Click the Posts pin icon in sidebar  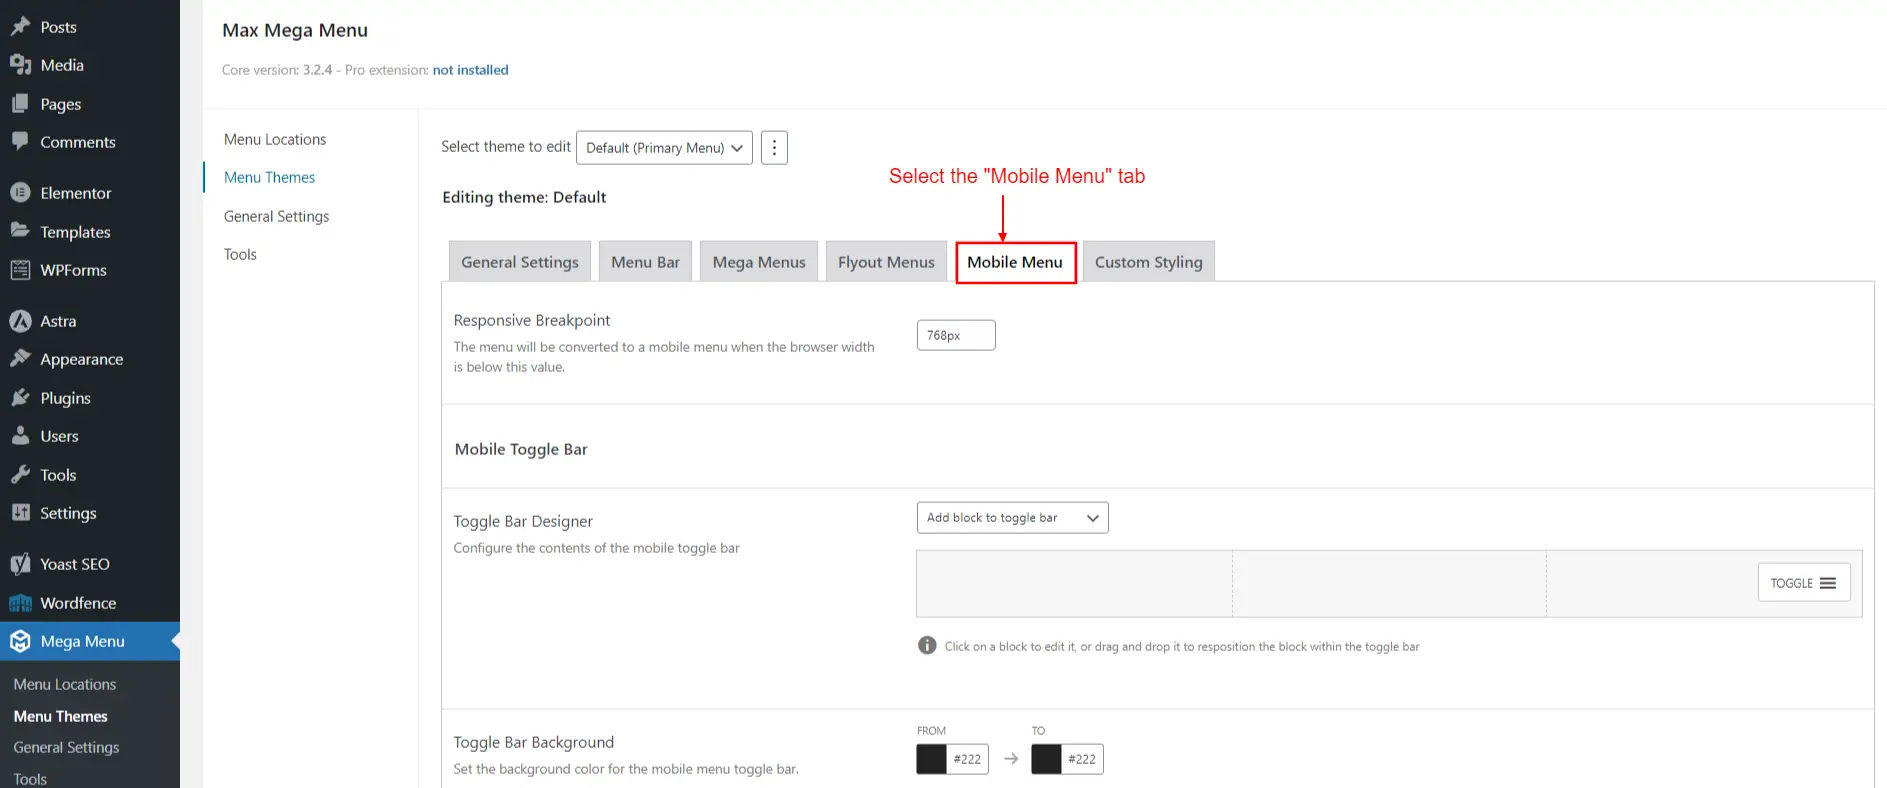20,26
